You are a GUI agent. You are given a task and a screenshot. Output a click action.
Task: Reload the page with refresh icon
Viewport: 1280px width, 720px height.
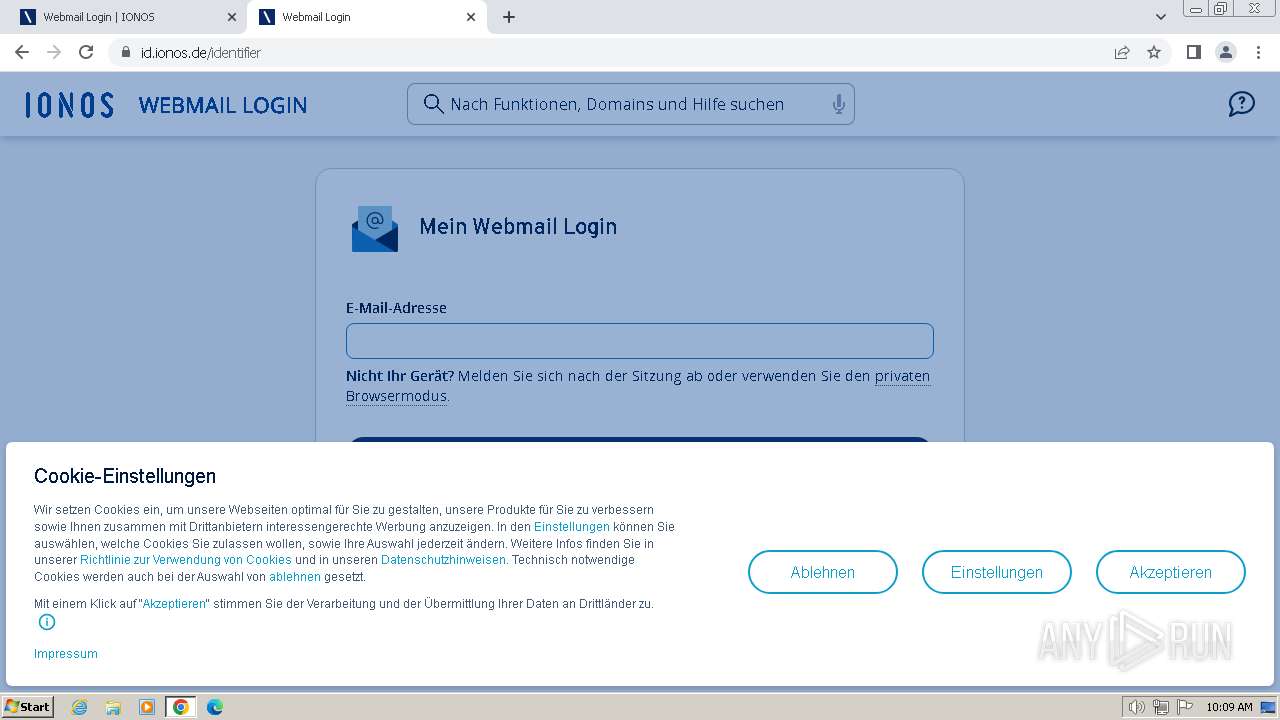point(86,52)
